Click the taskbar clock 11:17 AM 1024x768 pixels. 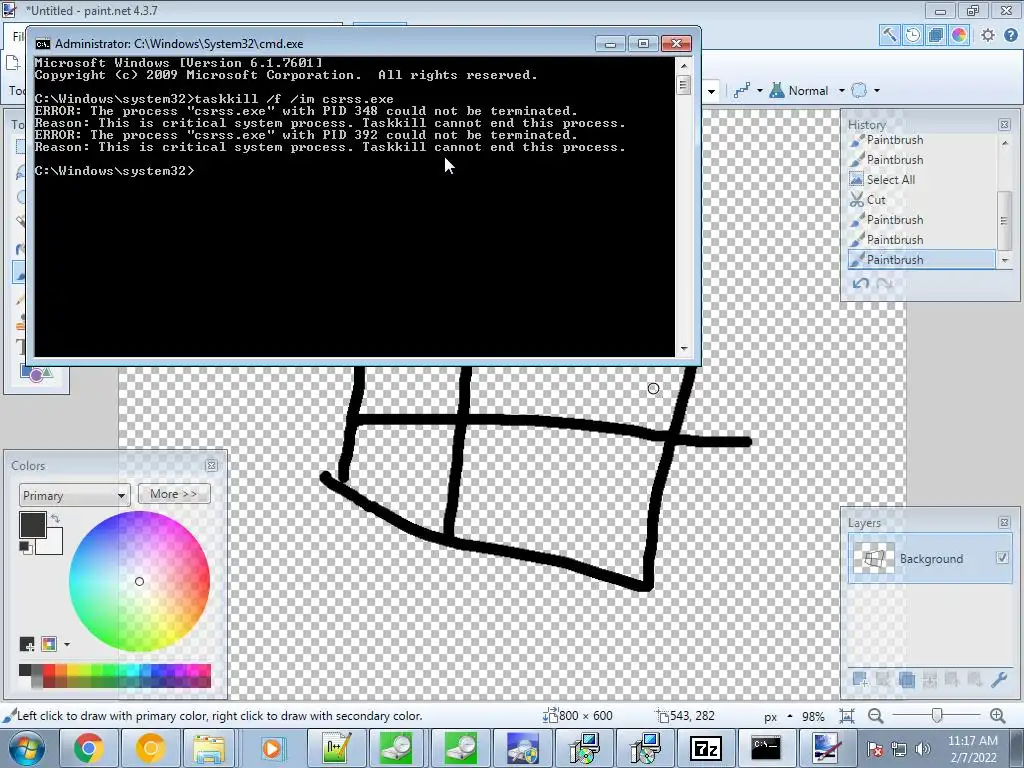pyautogui.click(x=972, y=741)
